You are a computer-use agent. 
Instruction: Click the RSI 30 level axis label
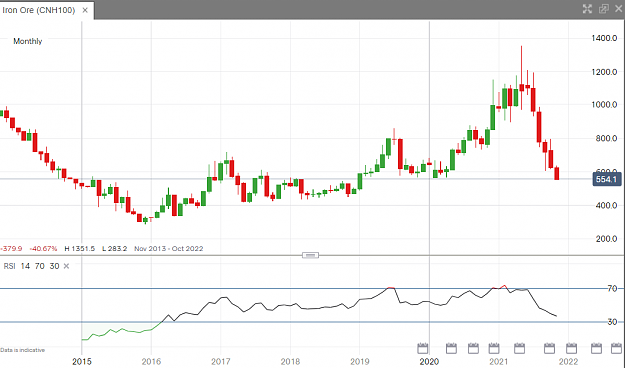pos(612,322)
